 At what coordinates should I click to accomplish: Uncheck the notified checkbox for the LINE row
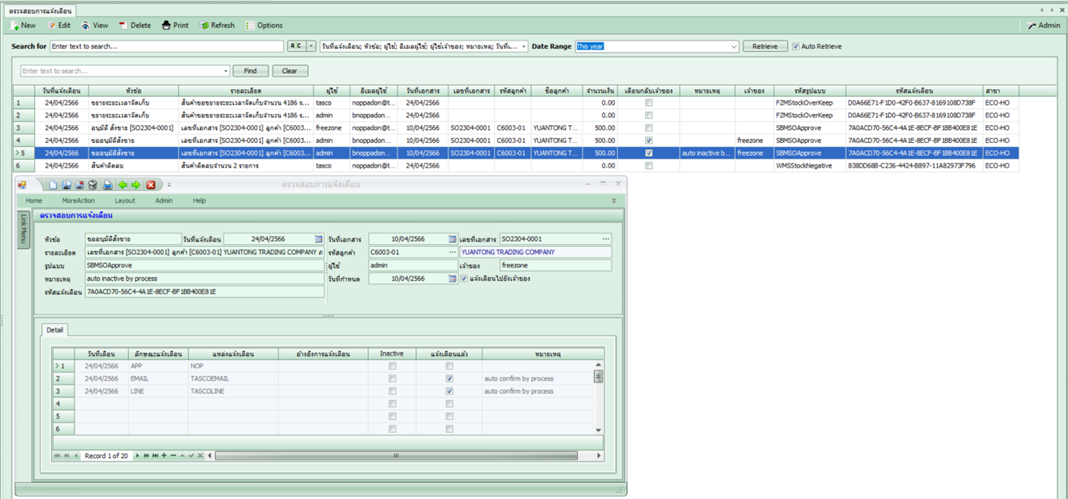(449, 391)
